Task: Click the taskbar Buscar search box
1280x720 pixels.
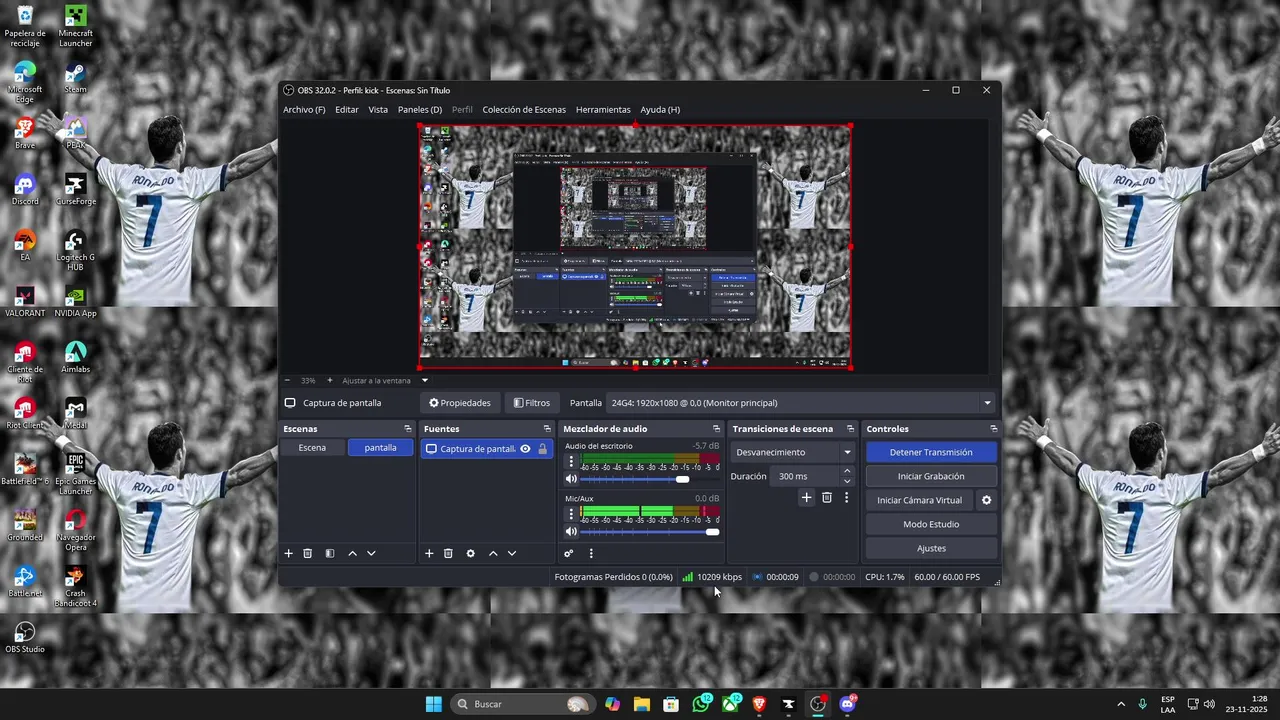Action: pos(521,704)
